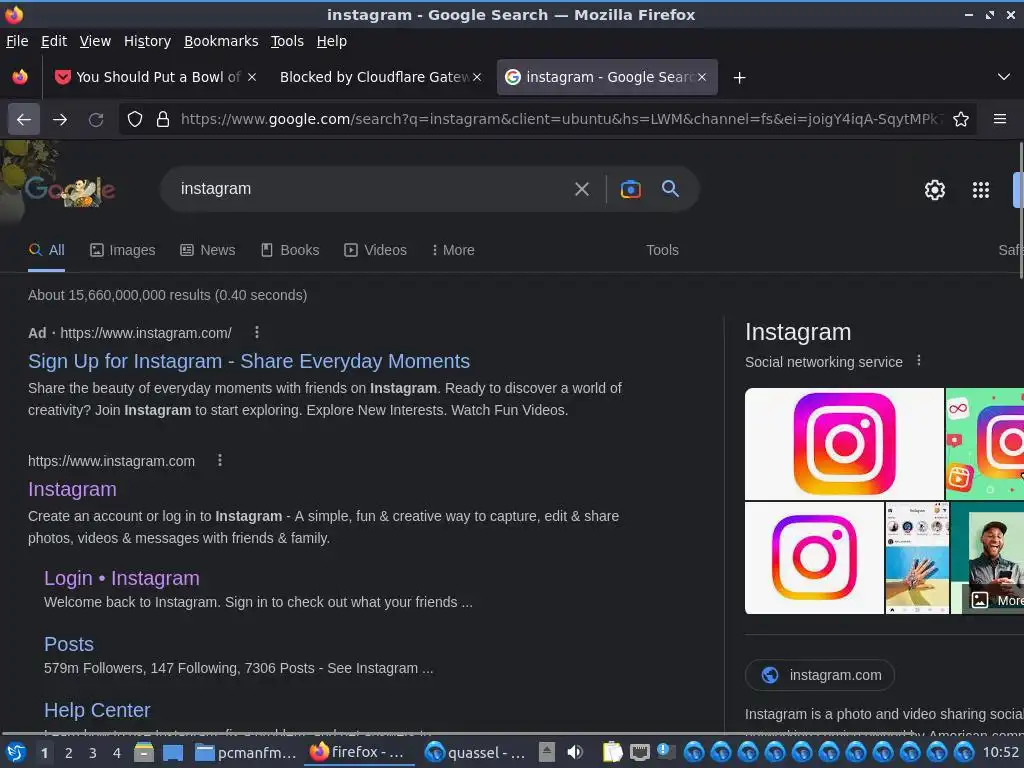The image size is (1024, 768).
Task: Select the Videos results tab
Action: point(376,250)
